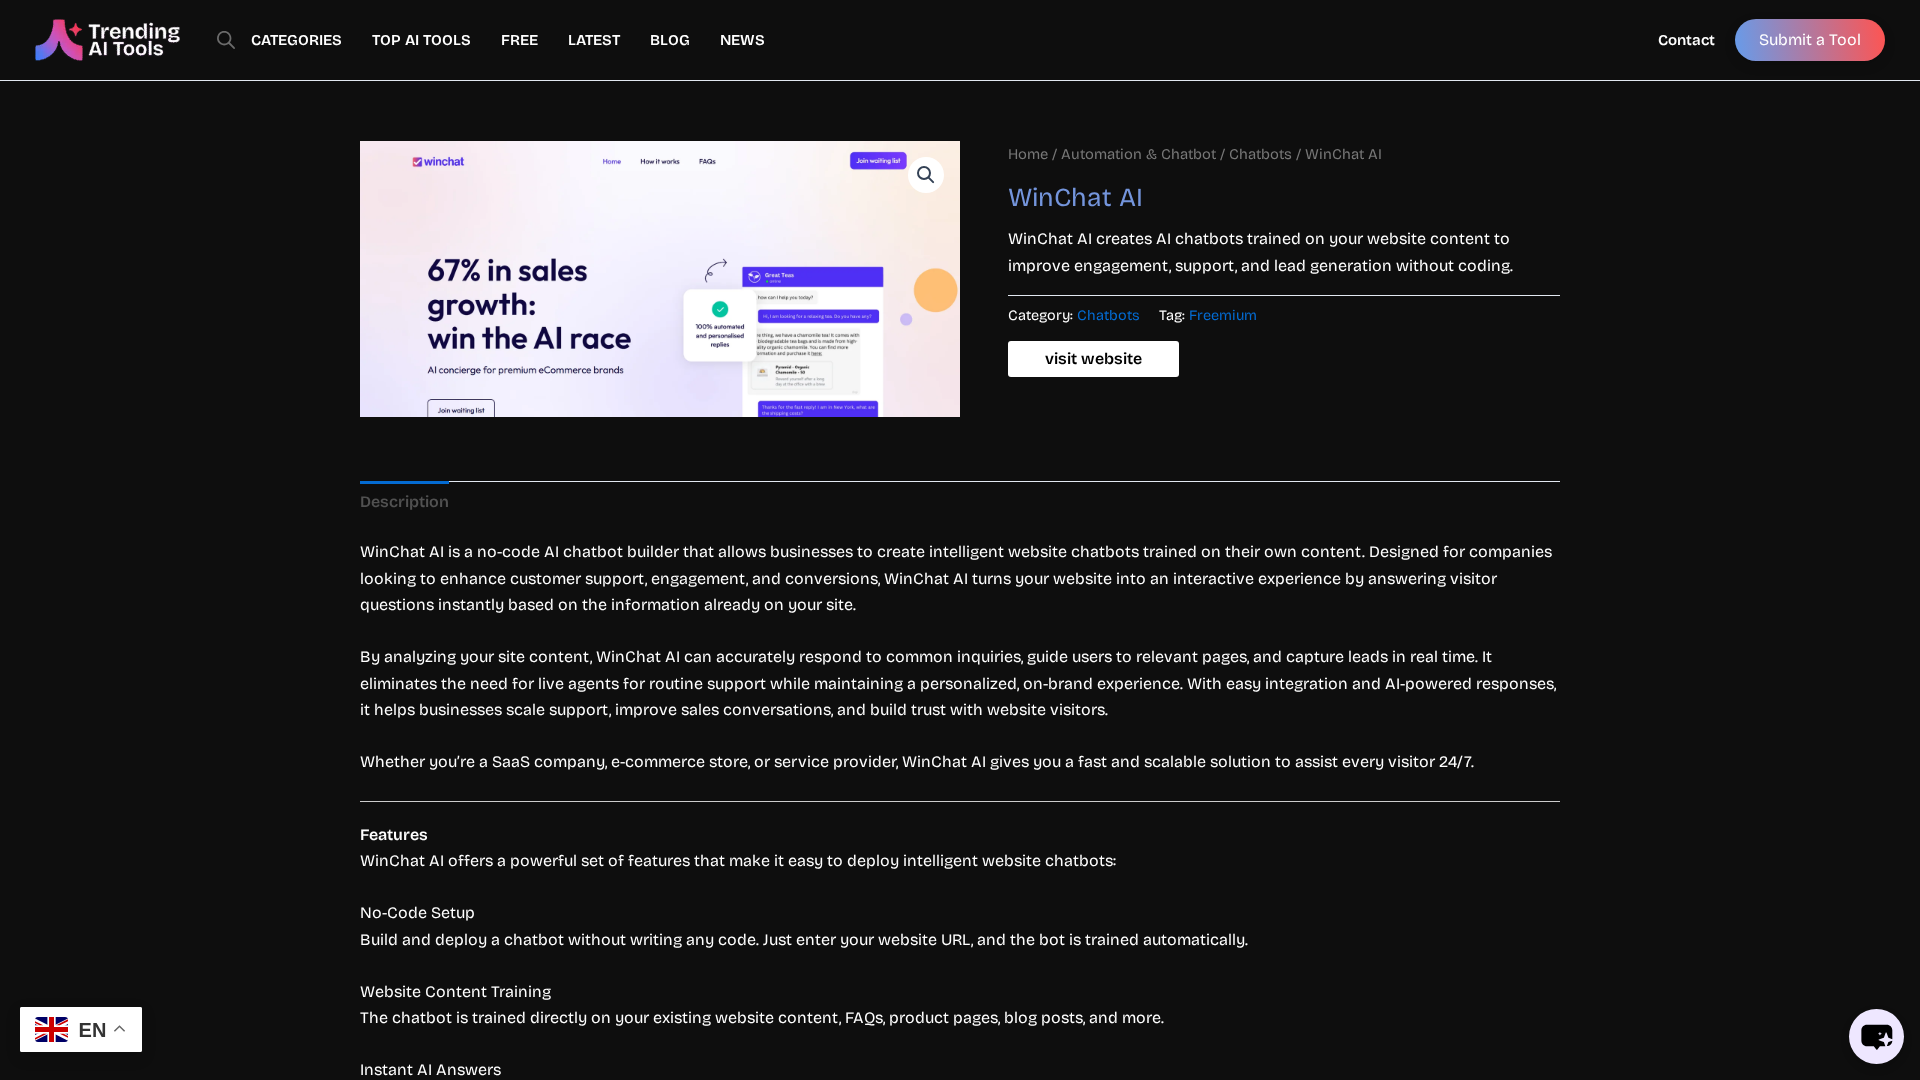1920x1080 pixels.
Task: Open the BLOG section
Action: [x=670, y=40]
